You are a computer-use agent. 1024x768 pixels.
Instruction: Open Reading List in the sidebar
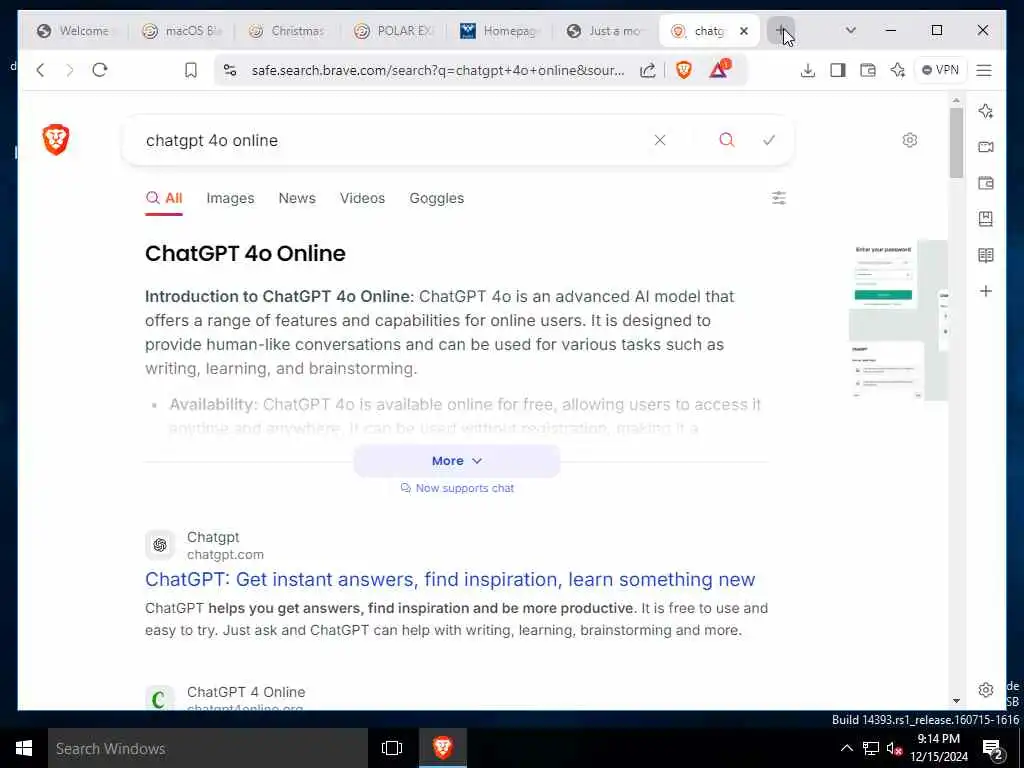(986, 255)
